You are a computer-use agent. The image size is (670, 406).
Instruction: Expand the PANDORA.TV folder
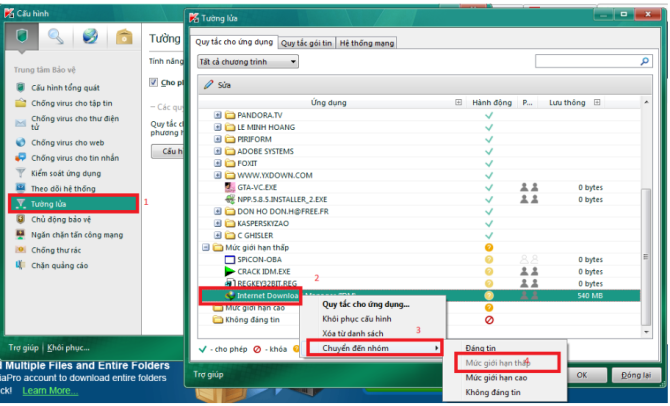click(217, 115)
